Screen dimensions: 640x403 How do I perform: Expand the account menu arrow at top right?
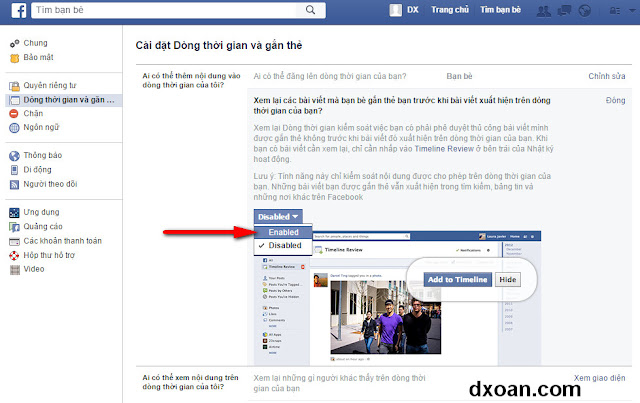(x=633, y=11)
